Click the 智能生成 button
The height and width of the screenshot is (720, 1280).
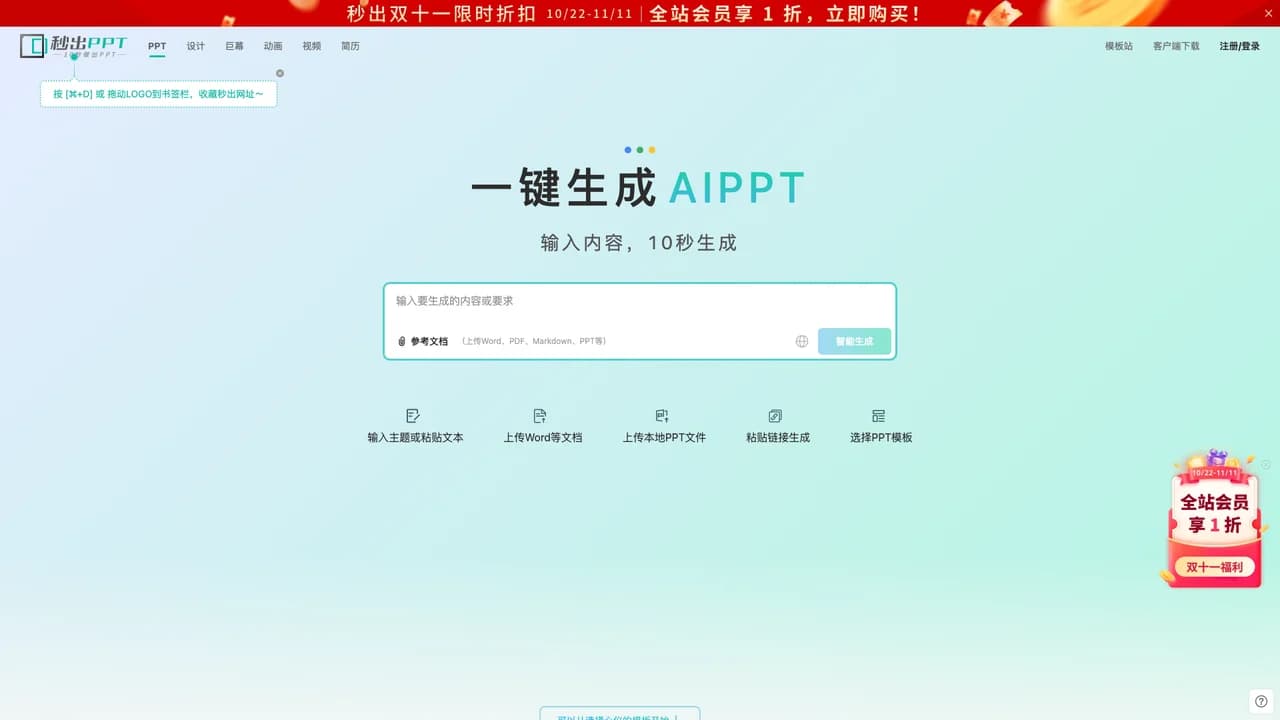pos(854,341)
